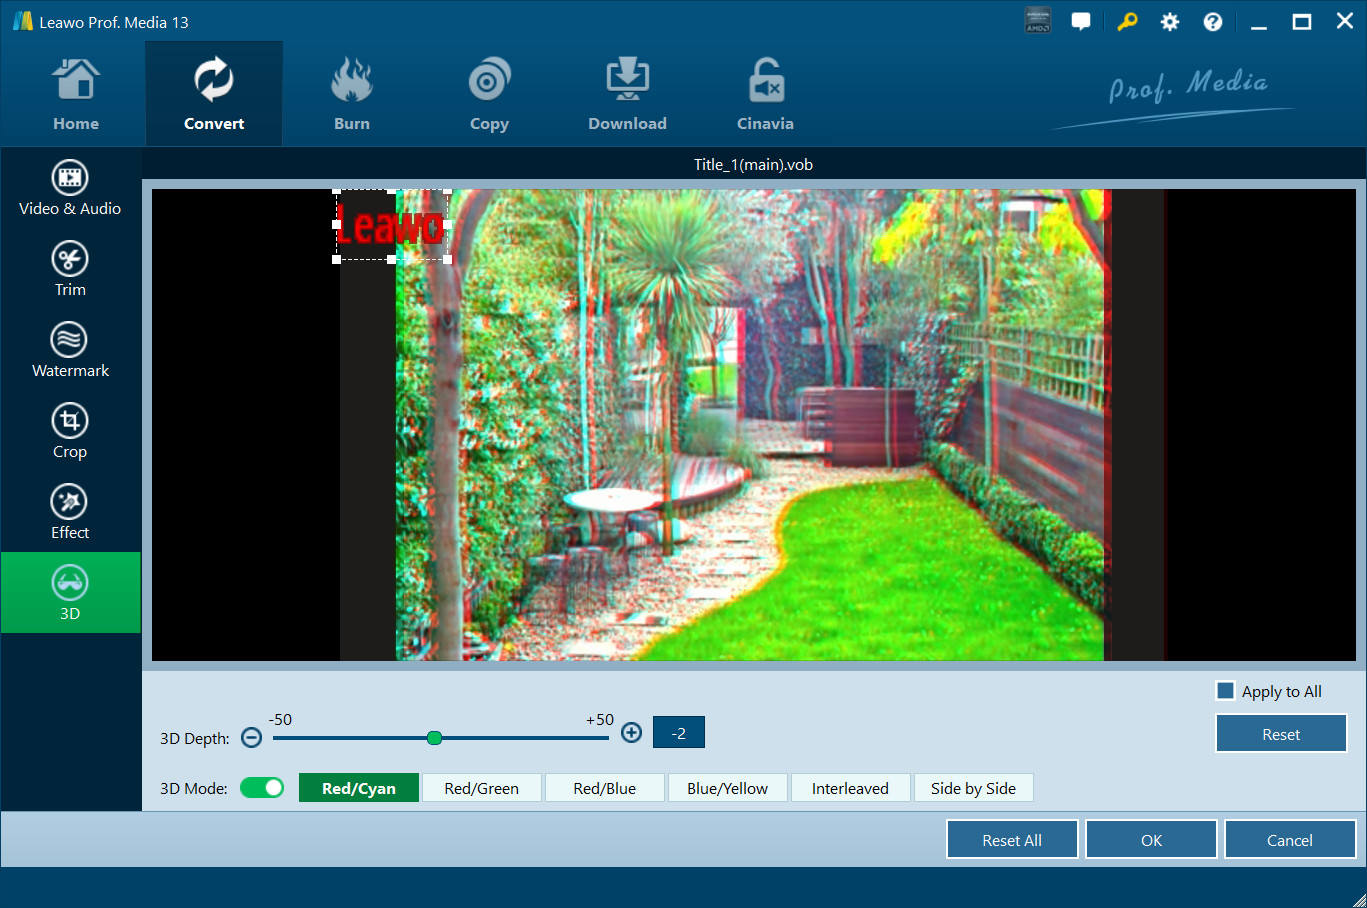Open the Watermark panel

[x=70, y=351]
